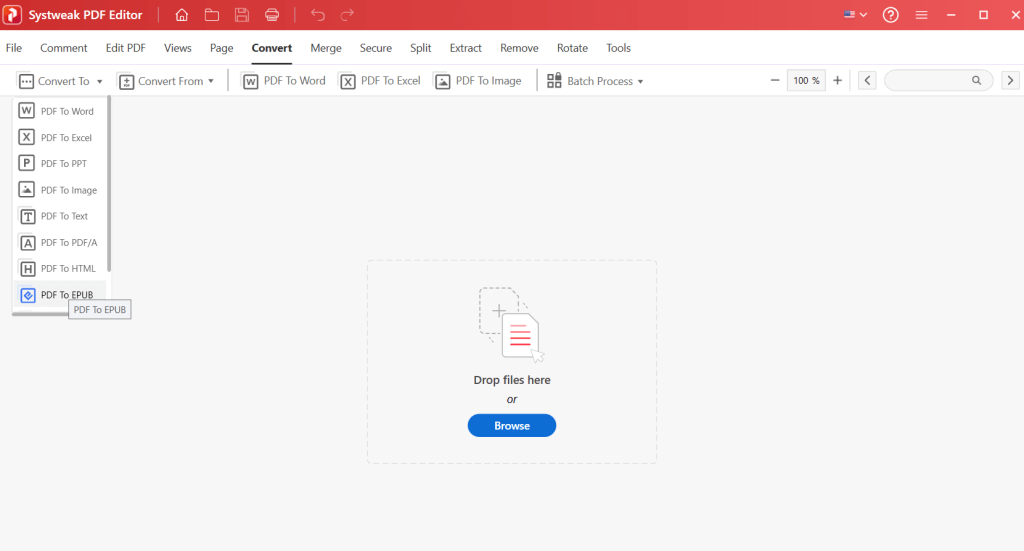Open the Rotate tab
The height and width of the screenshot is (551, 1024).
pos(572,48)
